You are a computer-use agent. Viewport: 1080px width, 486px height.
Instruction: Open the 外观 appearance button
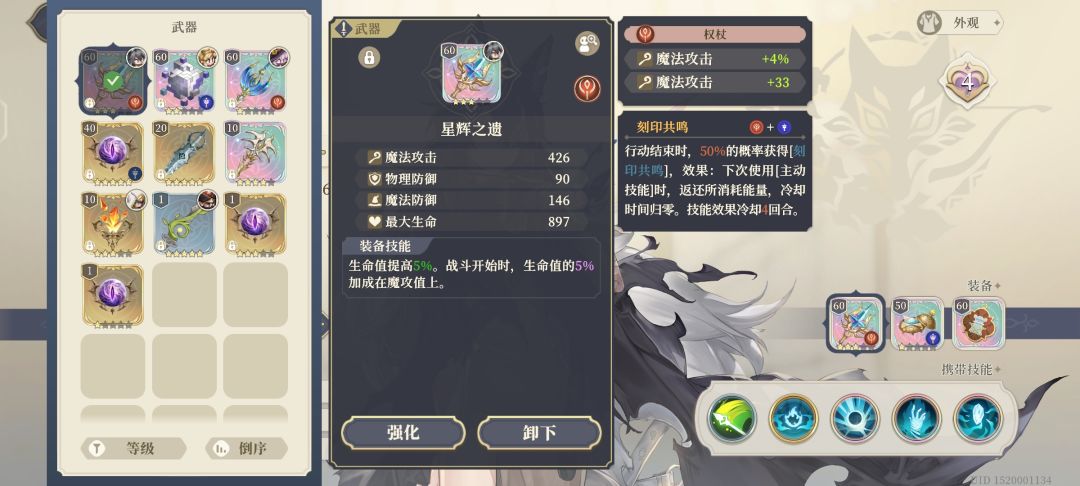pos(959,23)
